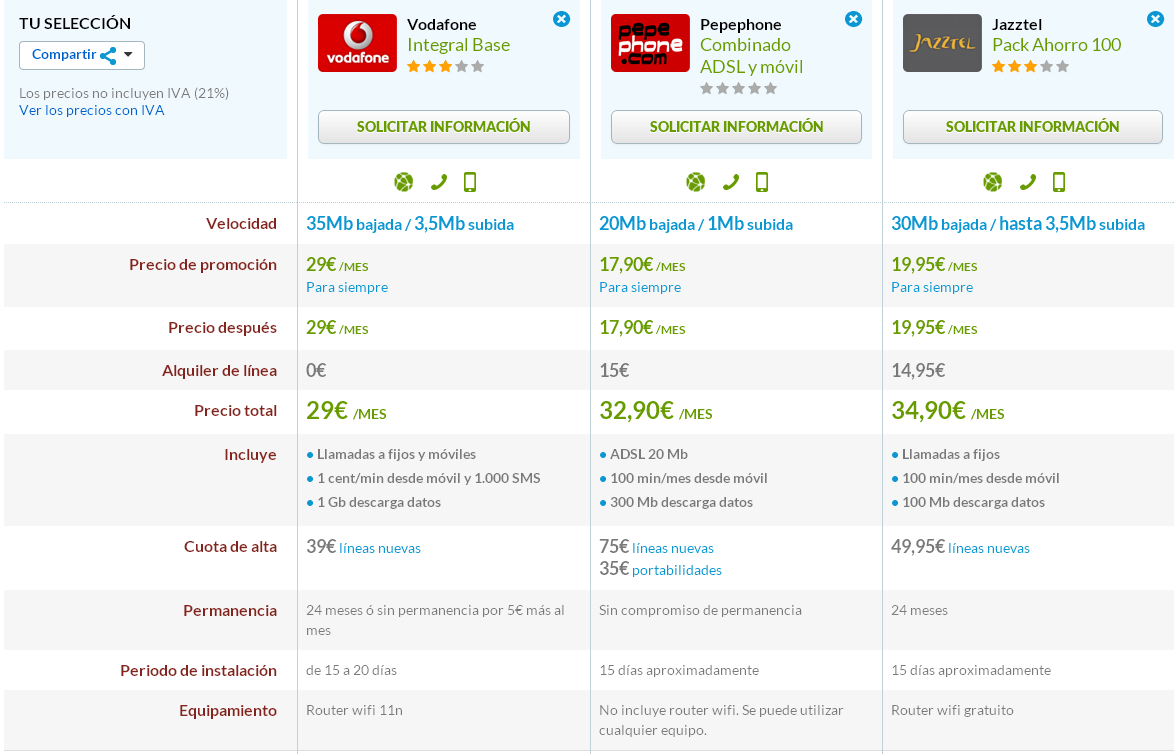Remove Jazztel from the comparison
This screenshot has height=754, width=1174.
1155,19
